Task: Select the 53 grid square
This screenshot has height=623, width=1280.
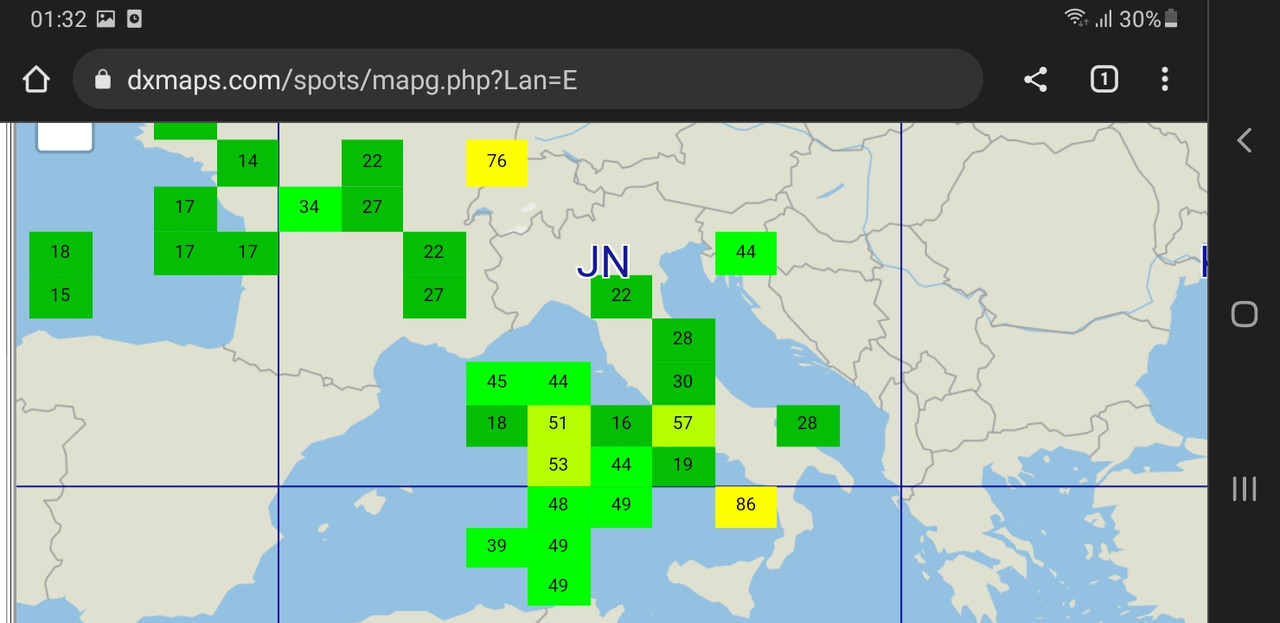Action: [x=558, y=466]
